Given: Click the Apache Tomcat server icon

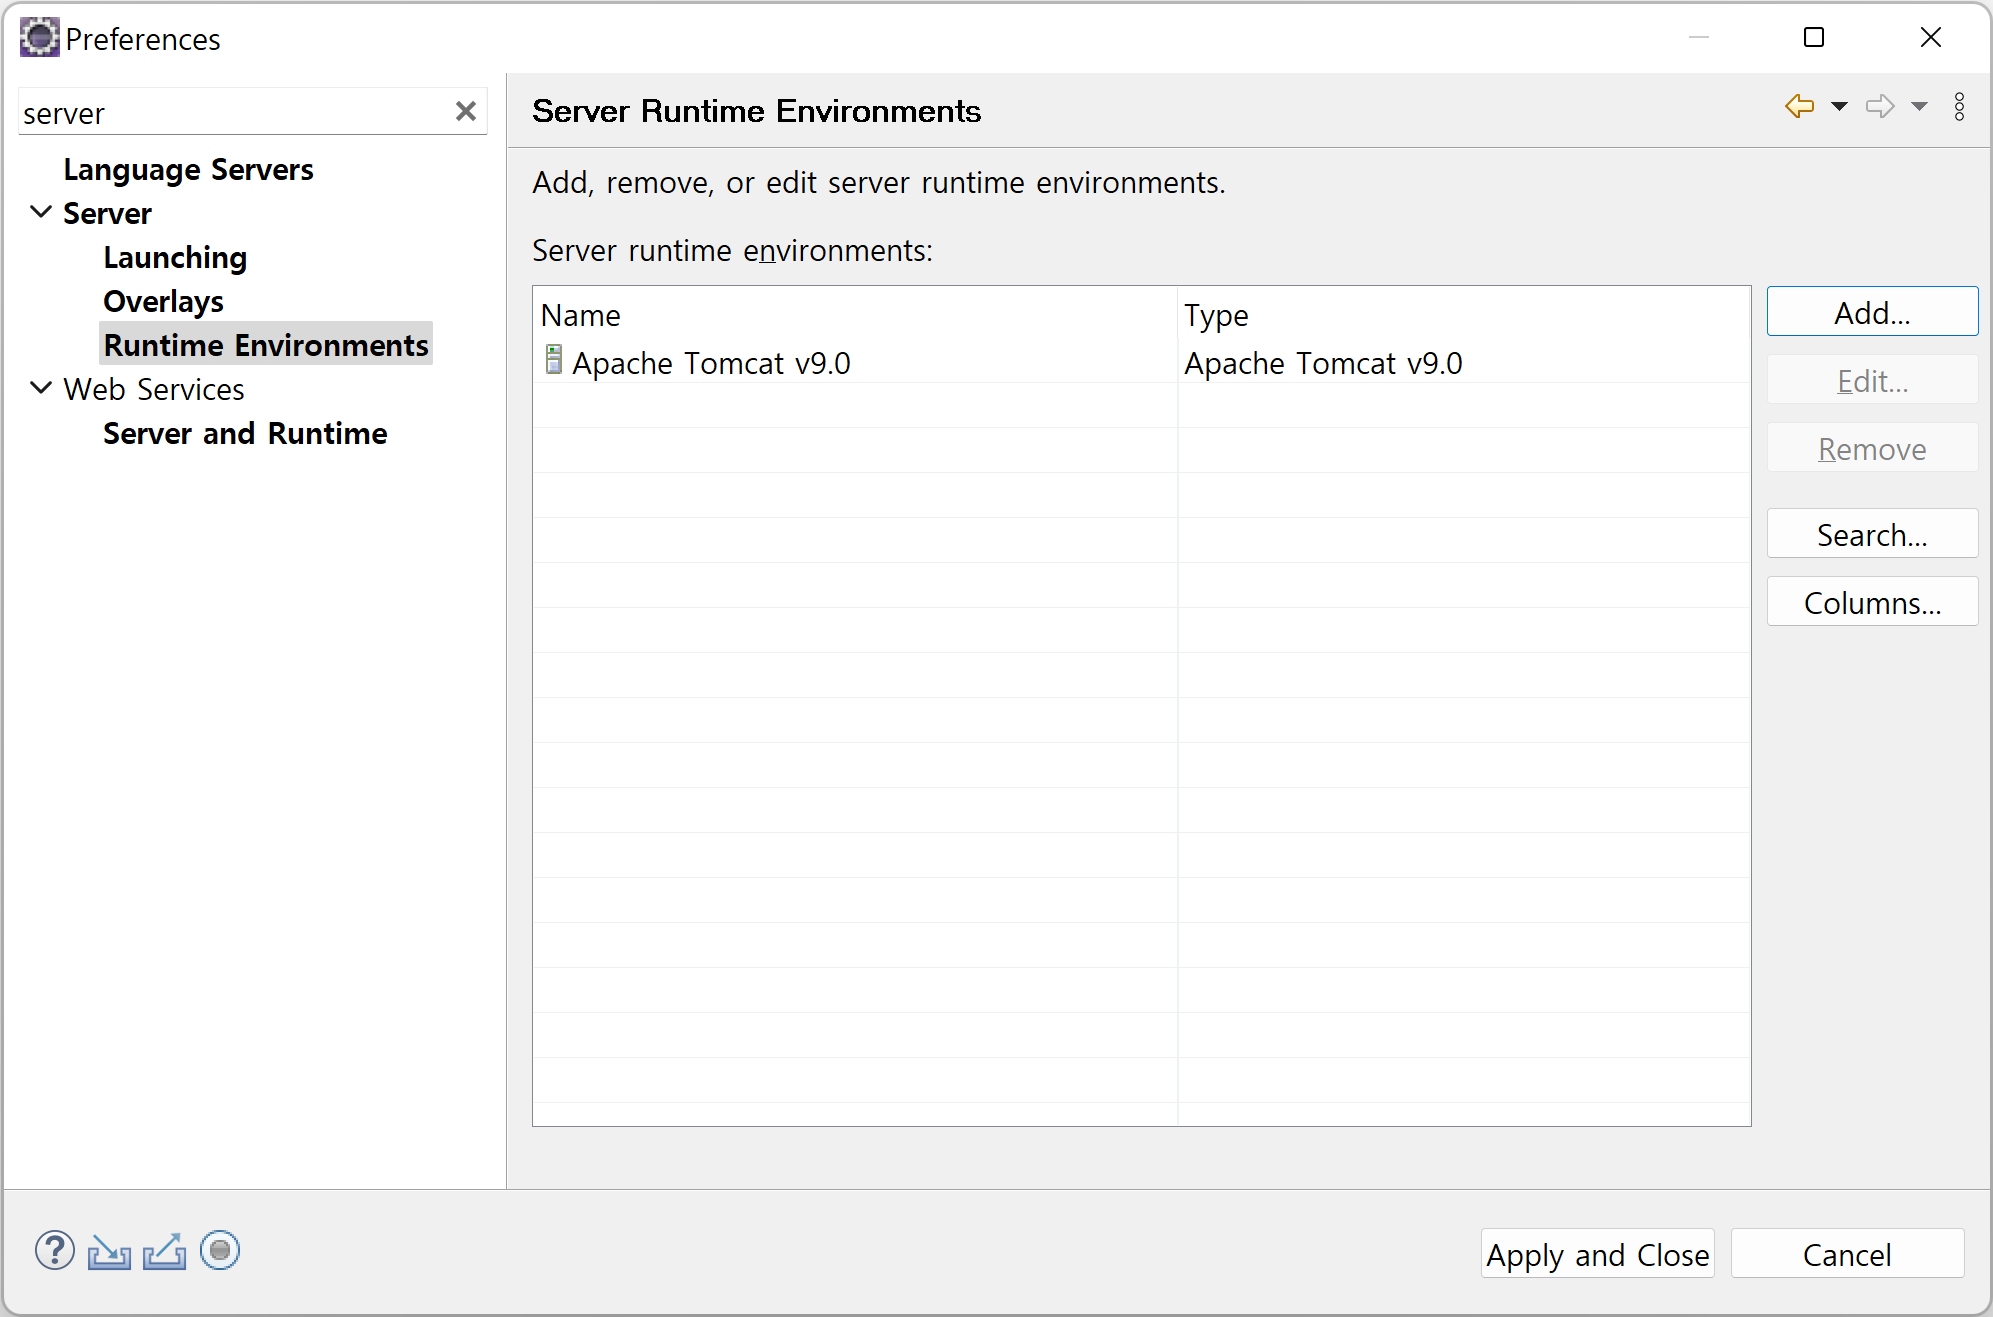Looking at the screenshot, I should pos(553,360).
